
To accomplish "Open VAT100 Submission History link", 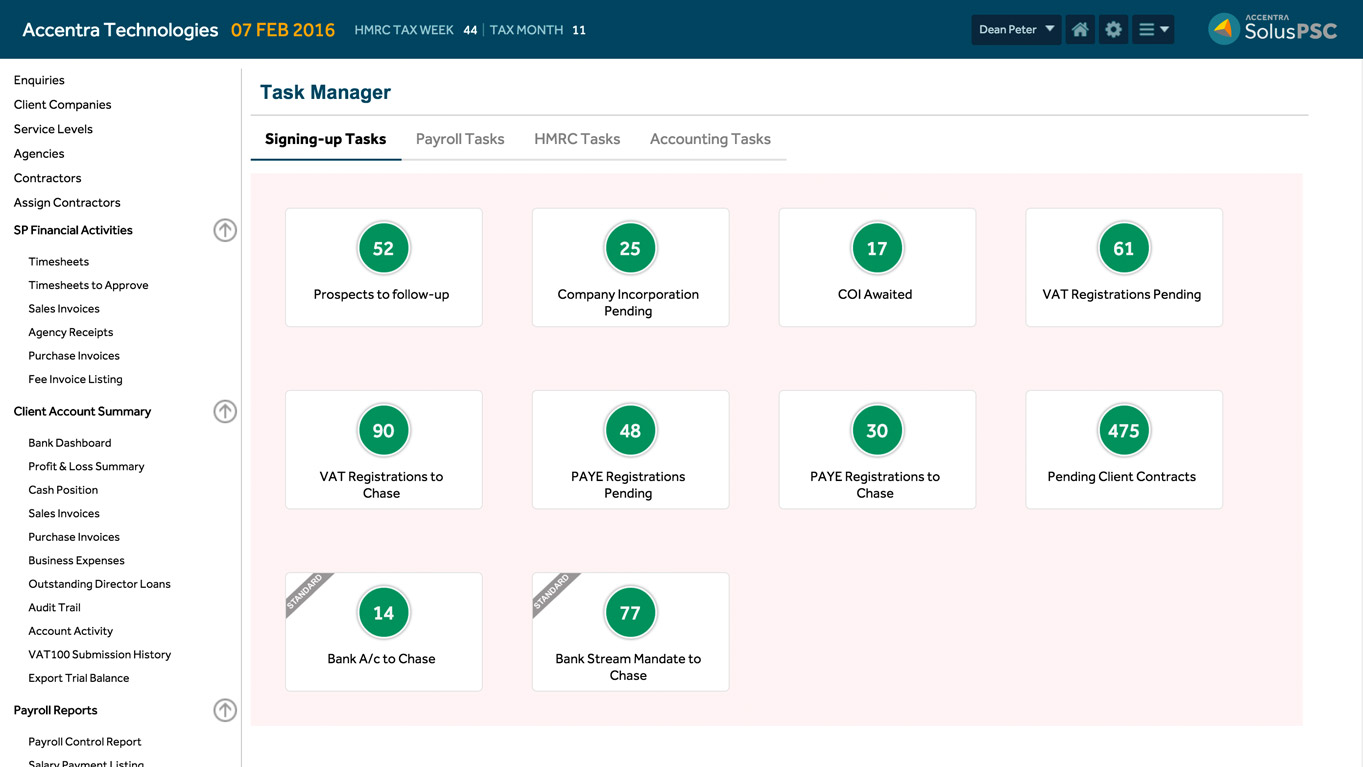I will pos(100,655).
